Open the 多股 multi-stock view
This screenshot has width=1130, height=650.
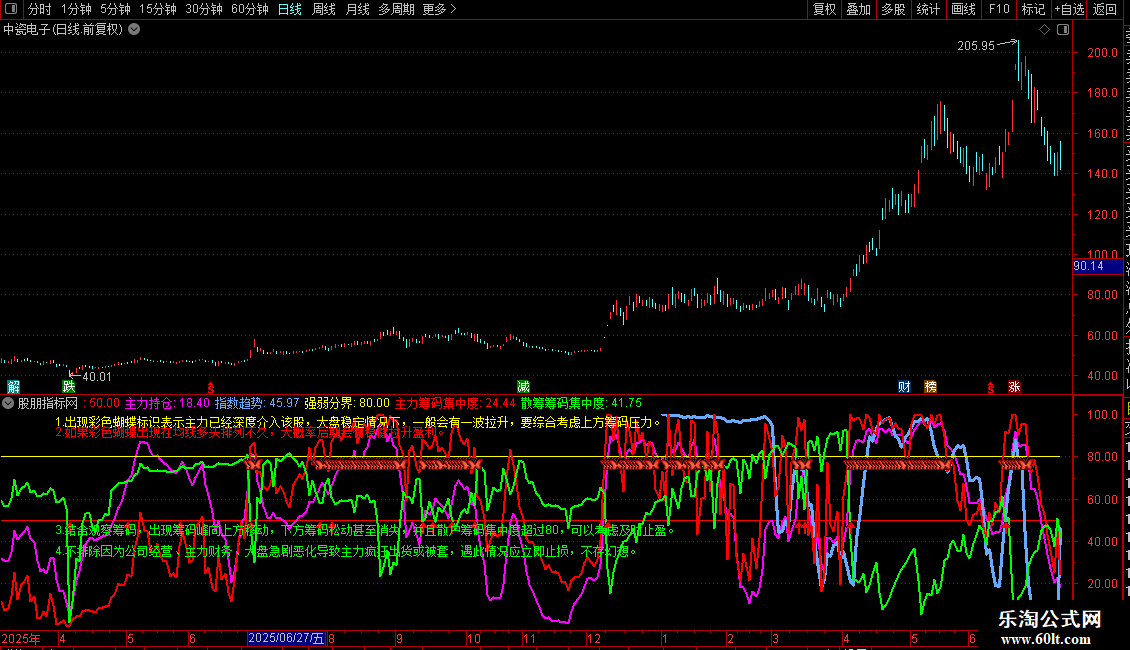coord(893,9)
